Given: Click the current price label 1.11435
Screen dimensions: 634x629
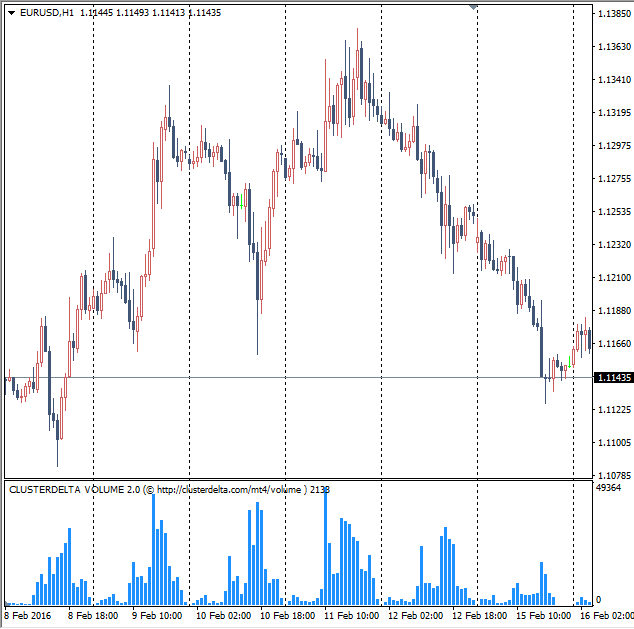Looking at the screenshot, I should 614,378.
